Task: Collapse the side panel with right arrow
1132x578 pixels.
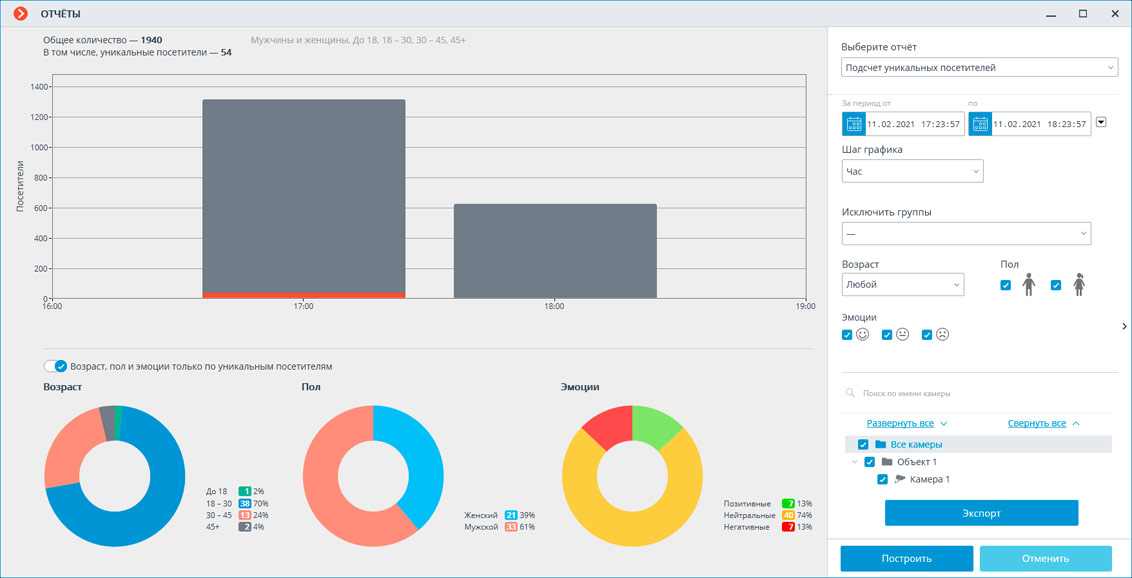Action: click(1124, 326)
